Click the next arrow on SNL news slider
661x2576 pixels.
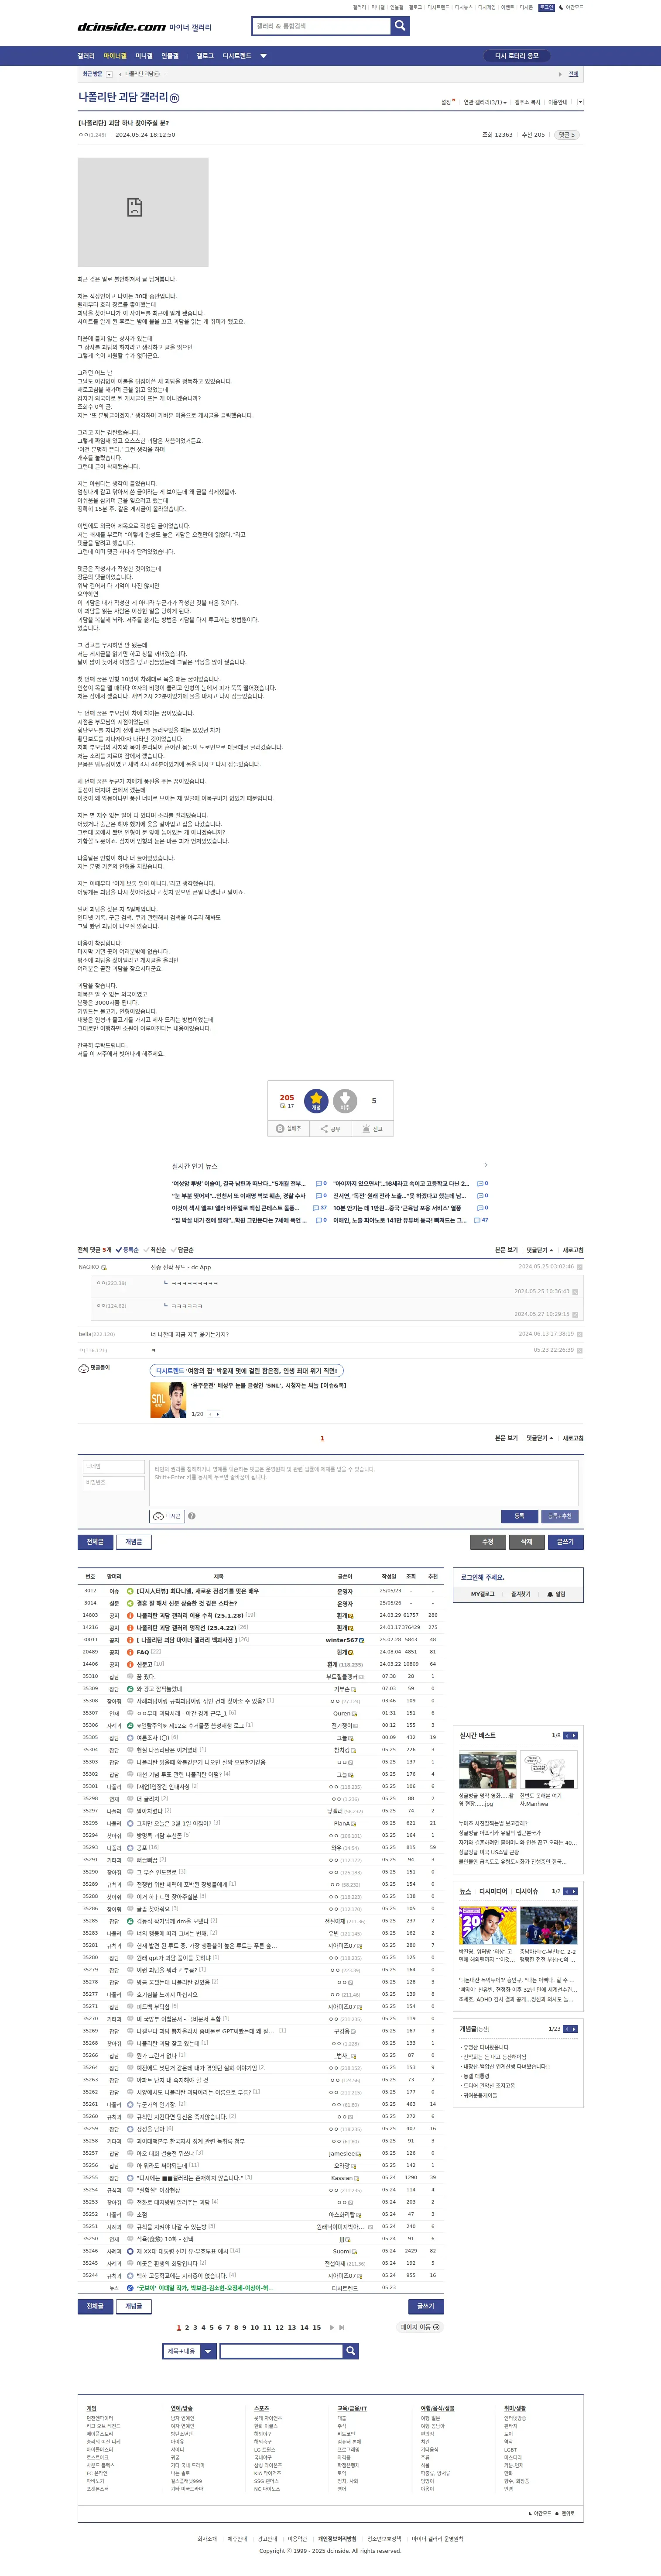[218, 1414]
